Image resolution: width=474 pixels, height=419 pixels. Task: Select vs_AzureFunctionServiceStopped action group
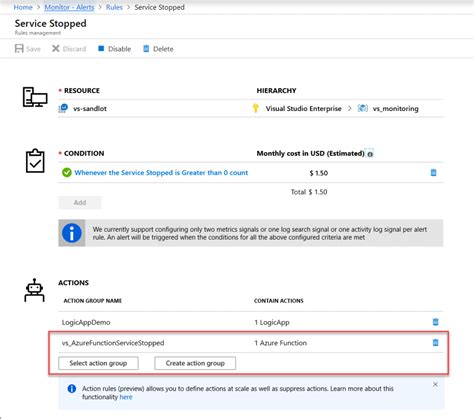[113, 343]
